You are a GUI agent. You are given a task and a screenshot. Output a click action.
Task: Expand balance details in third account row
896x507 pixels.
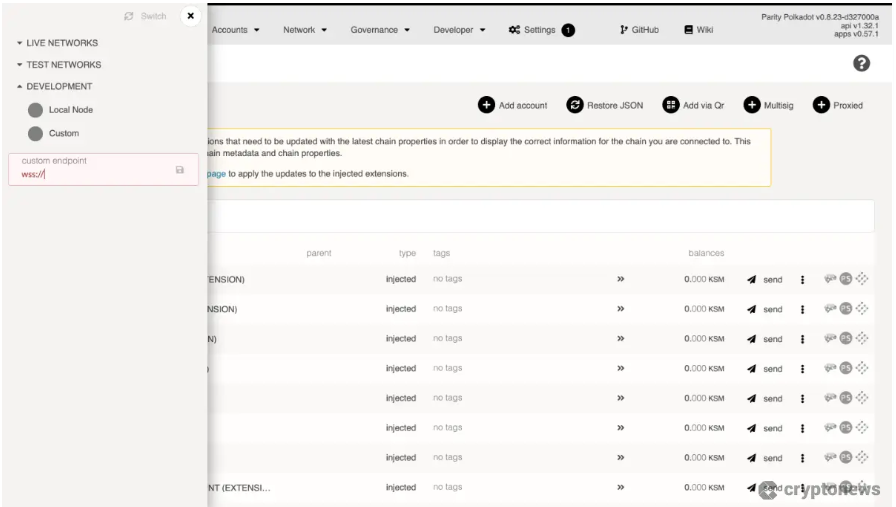621,338
